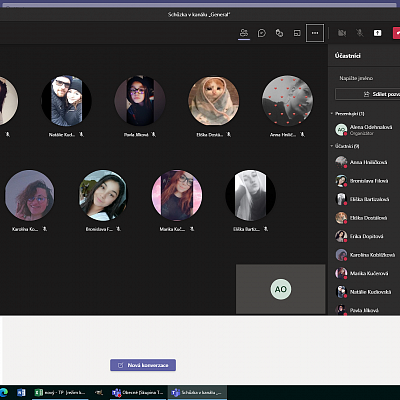400x400 pixels.
Task: Toggle the microphone mute state
Action: (x=360, y=33)
